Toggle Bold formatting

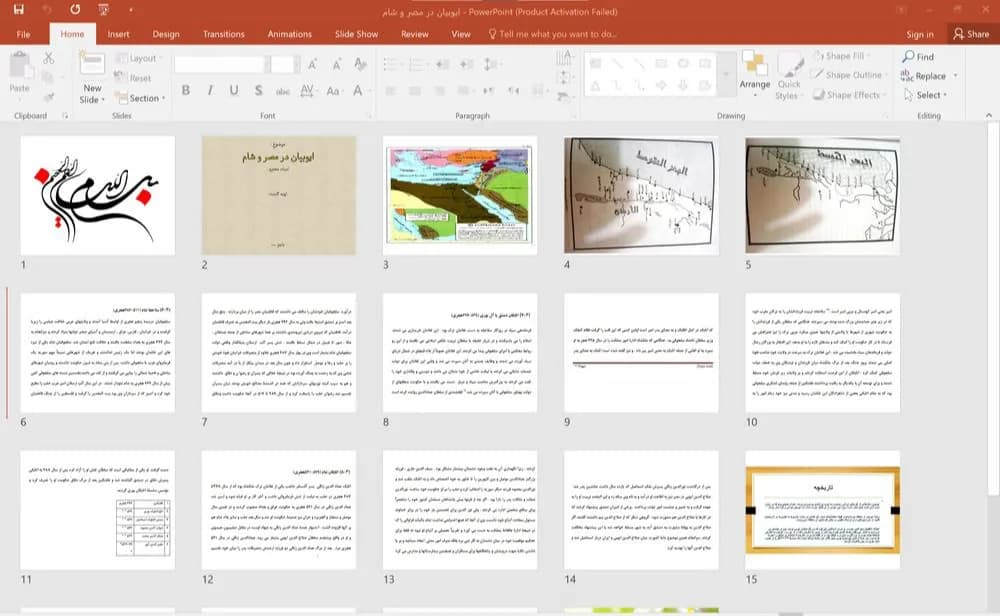click(x=186, y=91)
